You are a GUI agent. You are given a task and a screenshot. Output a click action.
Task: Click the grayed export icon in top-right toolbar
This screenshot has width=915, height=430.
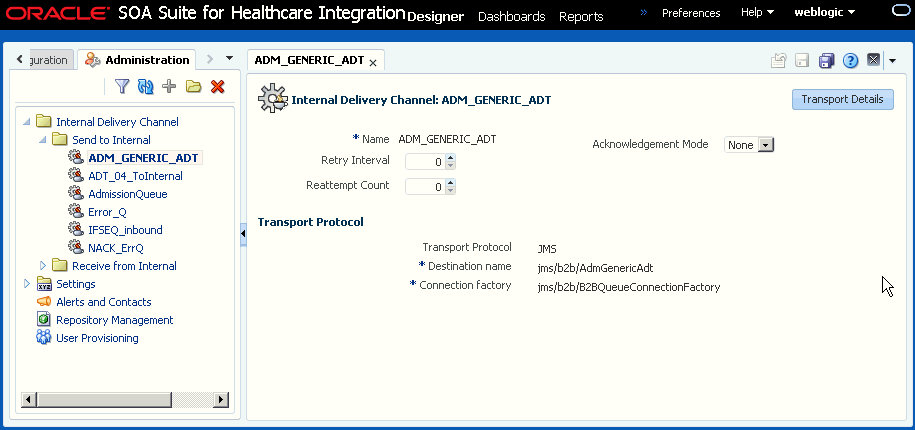coord(778,60)
